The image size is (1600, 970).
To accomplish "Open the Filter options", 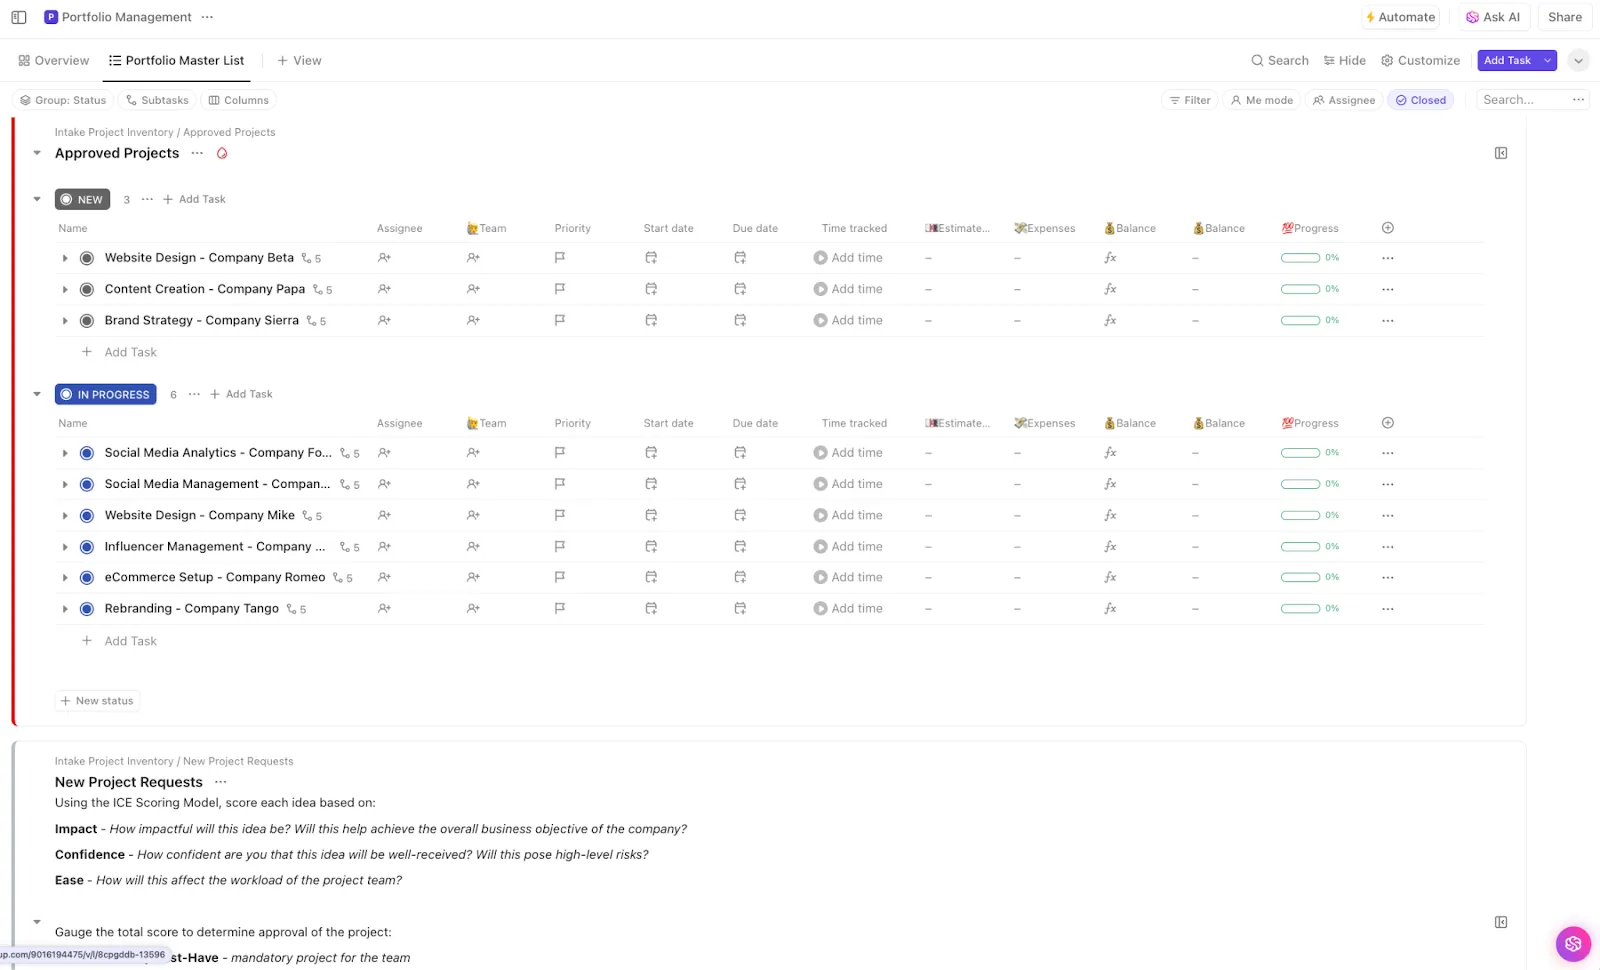I will pyautogui.click(x=1190, y=100).
